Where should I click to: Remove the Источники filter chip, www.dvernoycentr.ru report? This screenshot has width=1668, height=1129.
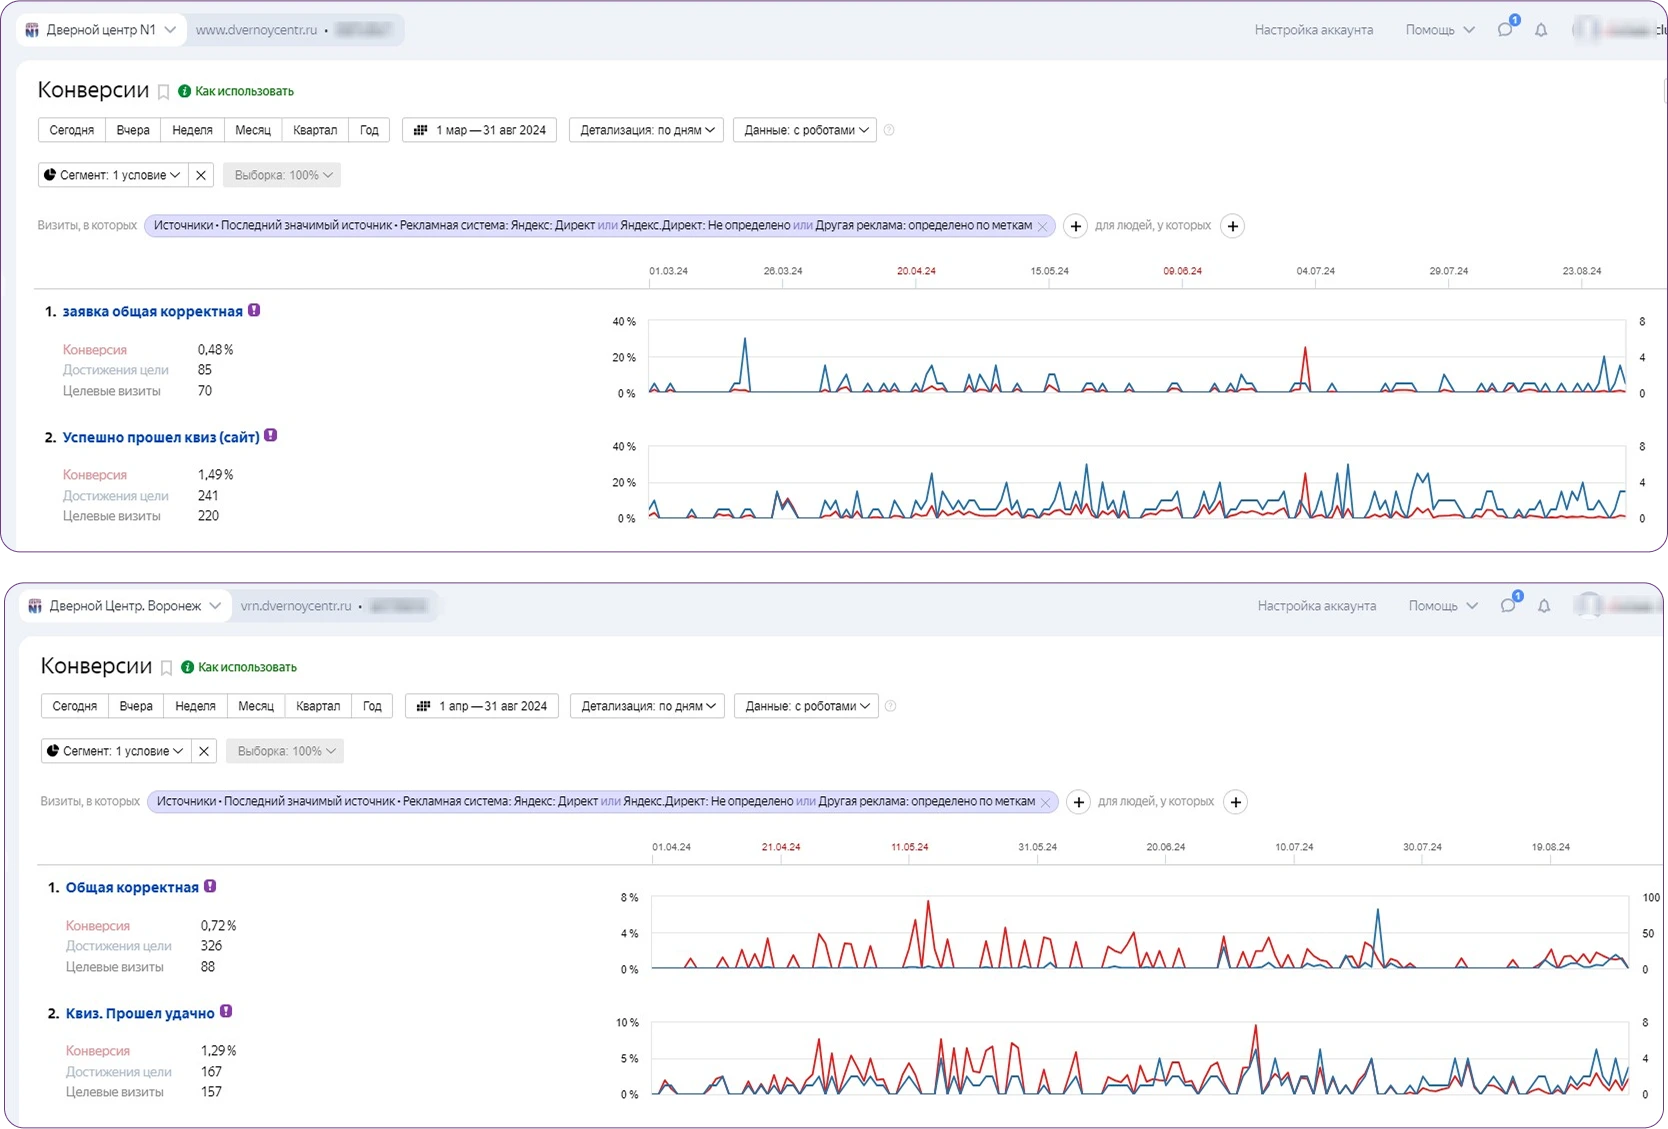pyautogui.click(x=1042, y=226)
